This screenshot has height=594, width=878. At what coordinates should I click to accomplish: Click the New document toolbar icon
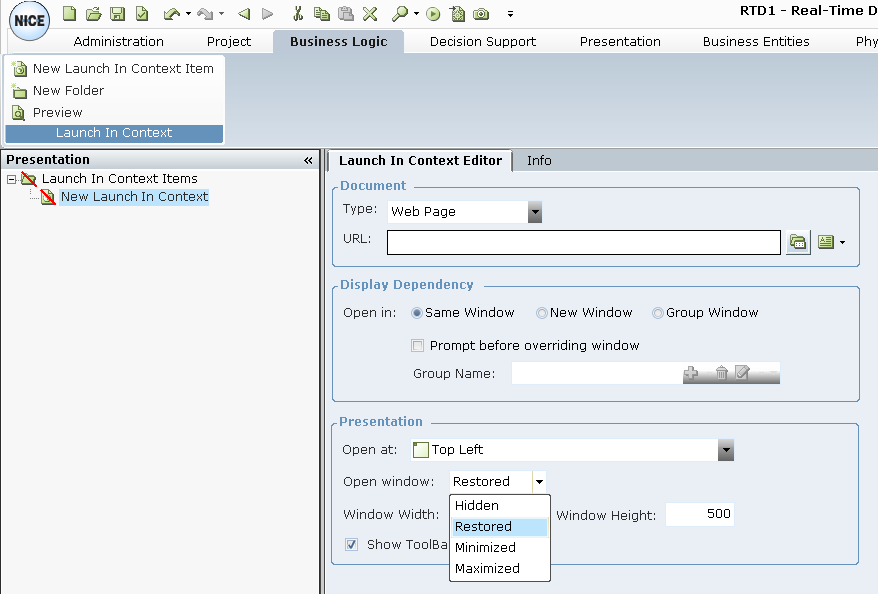coord(70,14)
